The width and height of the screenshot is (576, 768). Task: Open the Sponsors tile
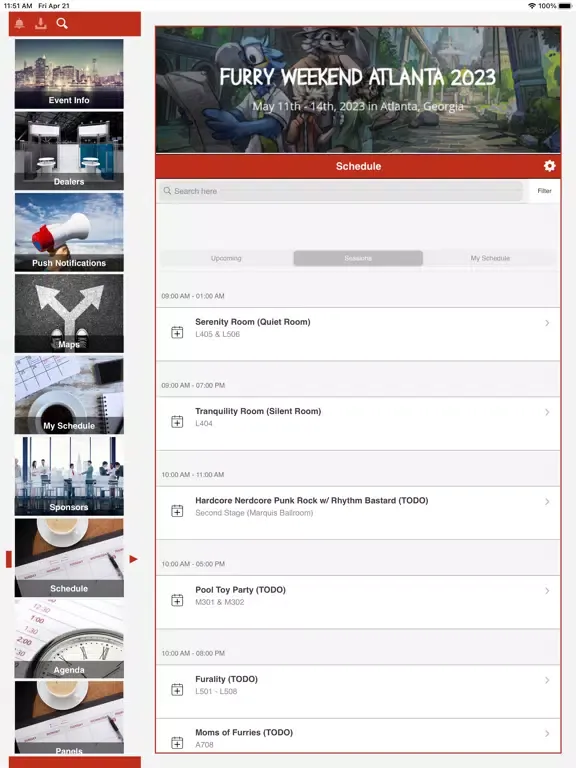coord(69,476)
